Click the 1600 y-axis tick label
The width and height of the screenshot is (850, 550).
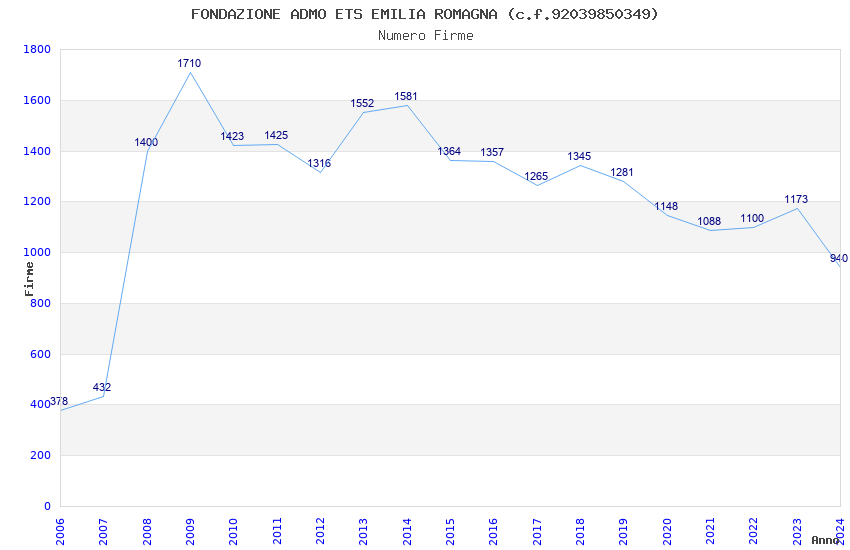[x=37, y=100]
